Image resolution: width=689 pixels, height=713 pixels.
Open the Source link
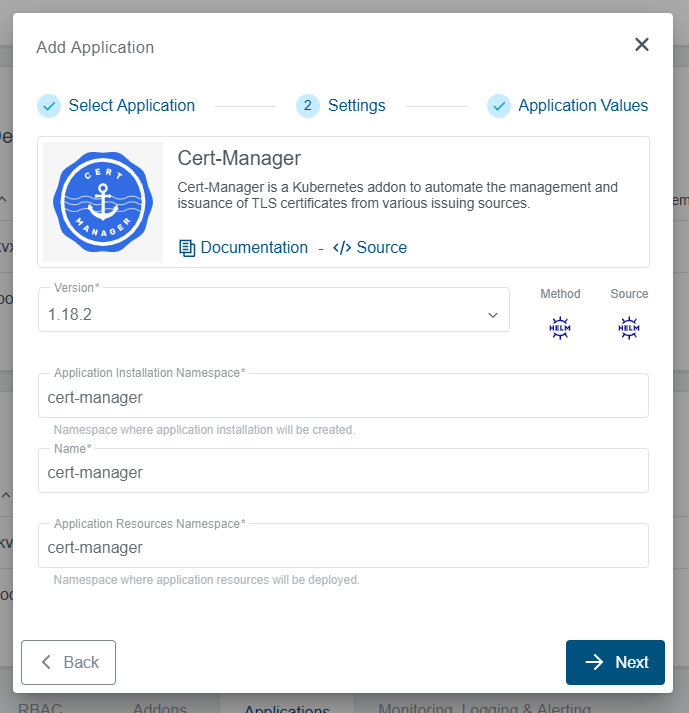(382, 247)
